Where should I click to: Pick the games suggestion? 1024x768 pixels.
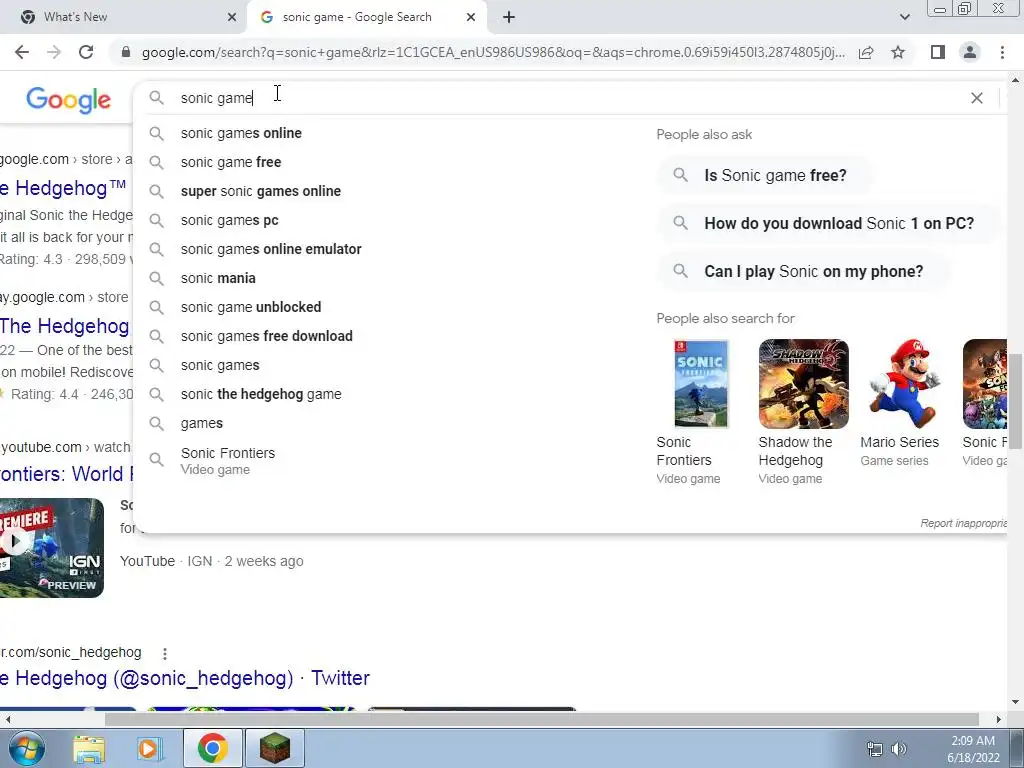pos(202,423)
